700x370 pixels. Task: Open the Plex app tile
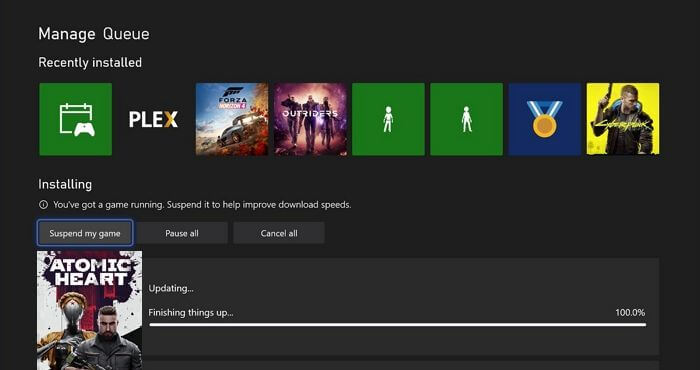click(x=154, y=119)
